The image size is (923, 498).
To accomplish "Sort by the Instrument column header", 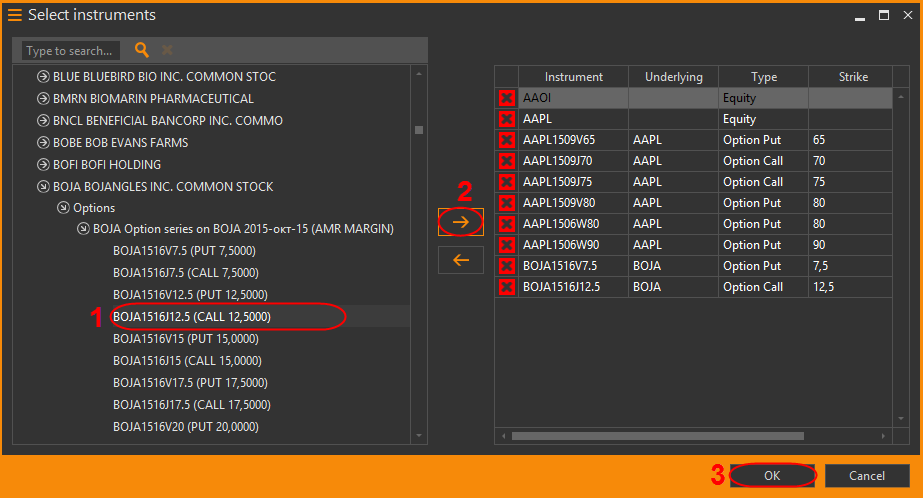I will click(x=573, y=77).
